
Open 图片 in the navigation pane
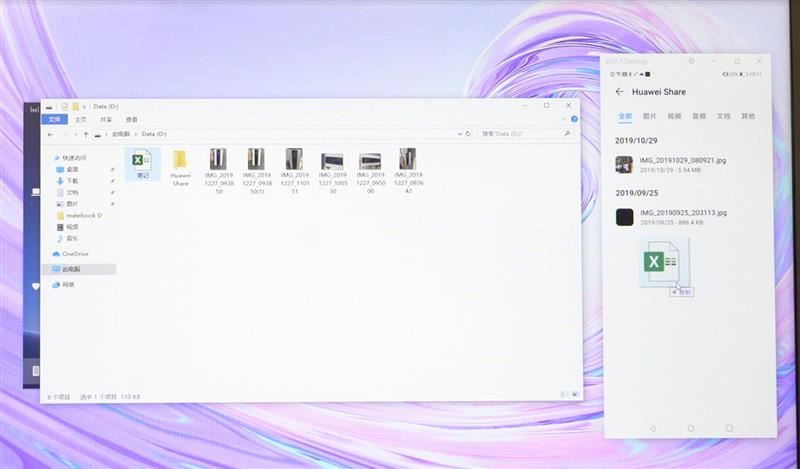[72, 204]
